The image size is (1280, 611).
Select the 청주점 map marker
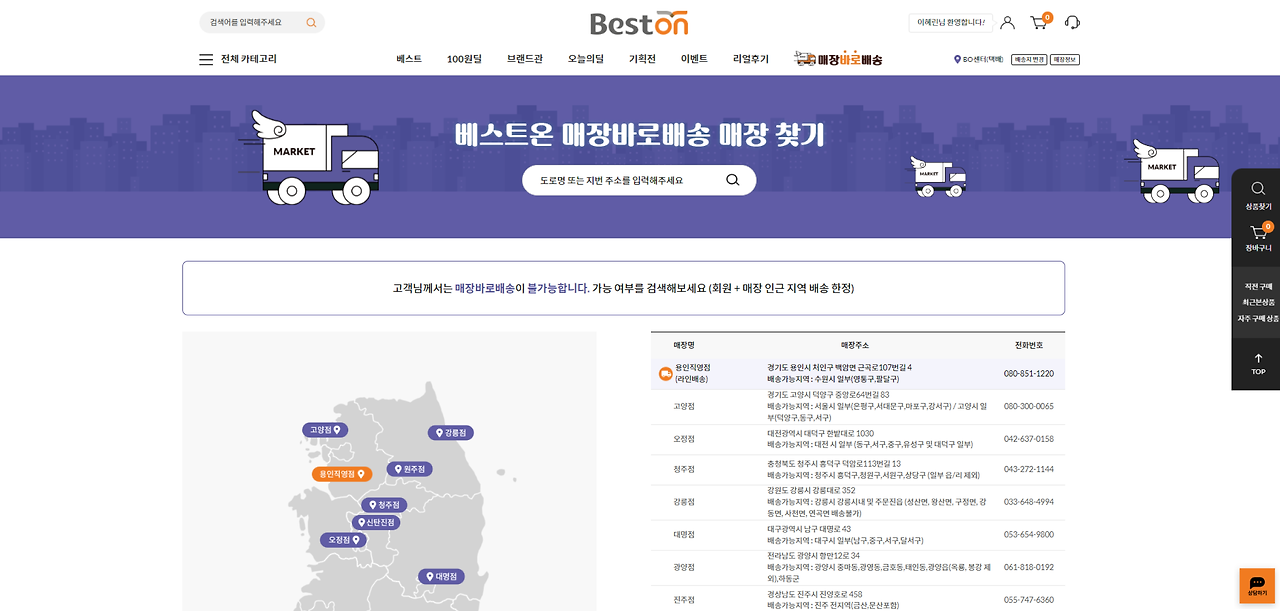tap(385, 505)
